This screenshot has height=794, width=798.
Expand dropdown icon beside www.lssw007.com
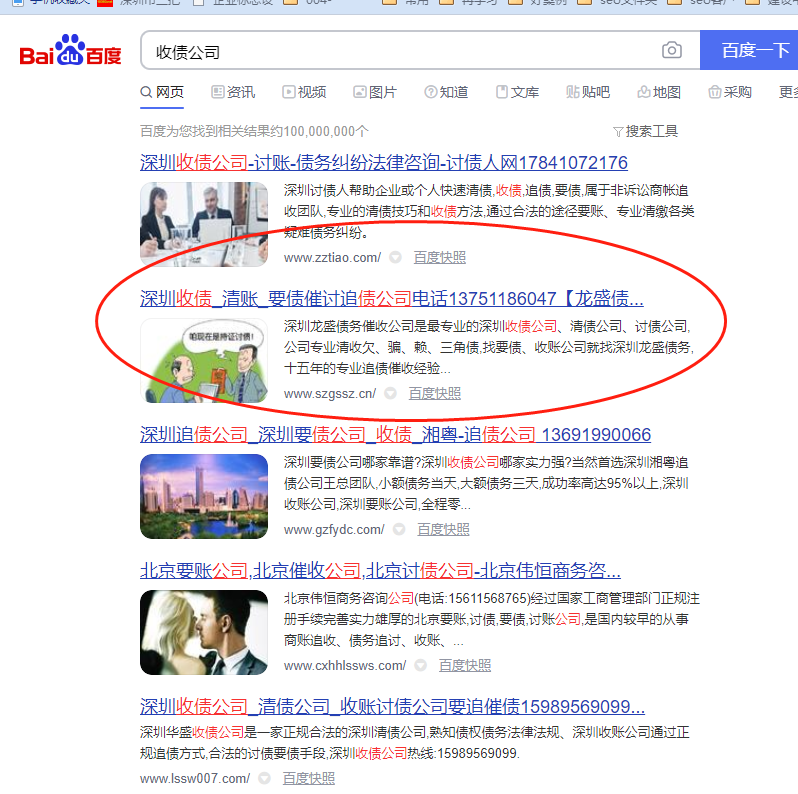[x=264, y=779]
